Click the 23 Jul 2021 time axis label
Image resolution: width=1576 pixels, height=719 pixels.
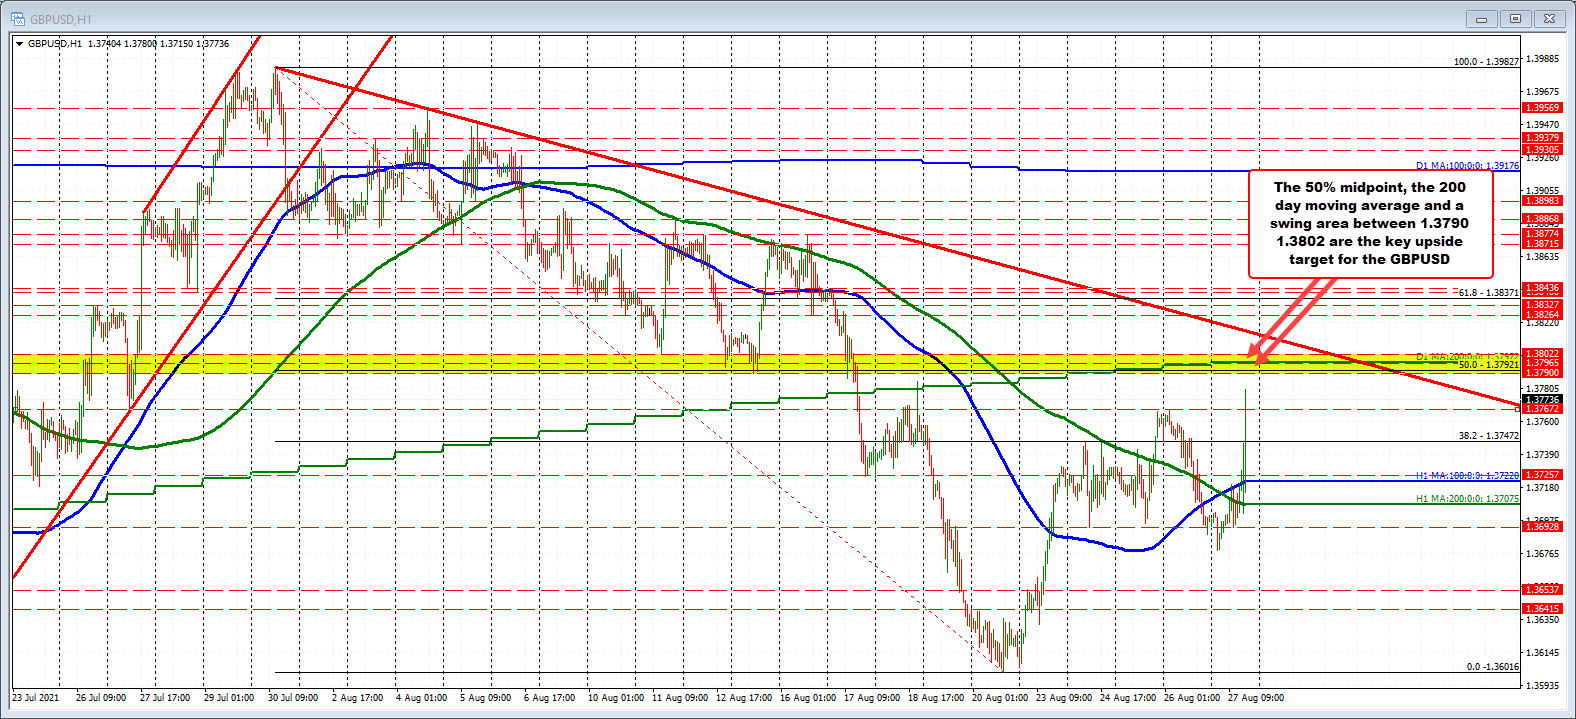coord(35,698)
